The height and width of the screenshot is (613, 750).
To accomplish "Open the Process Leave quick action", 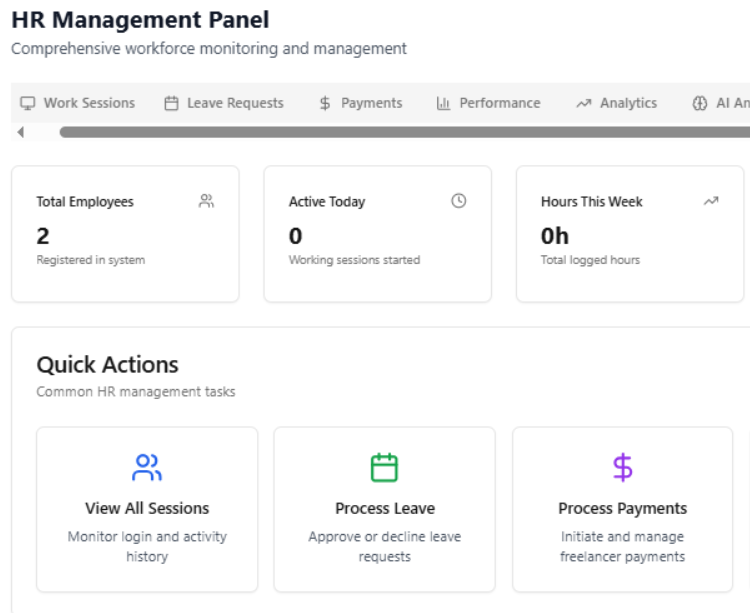I will (x=385, y=509).
